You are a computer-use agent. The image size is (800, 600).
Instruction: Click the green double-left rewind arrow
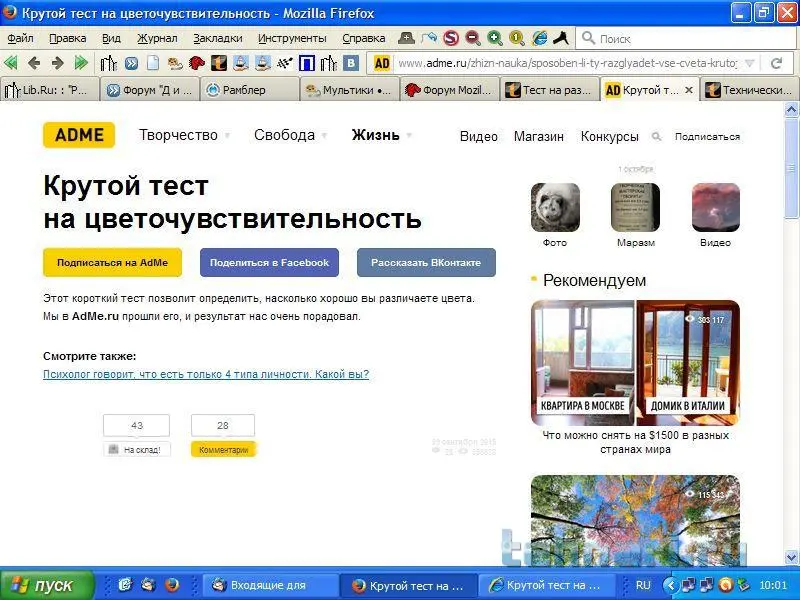[11, 63]
